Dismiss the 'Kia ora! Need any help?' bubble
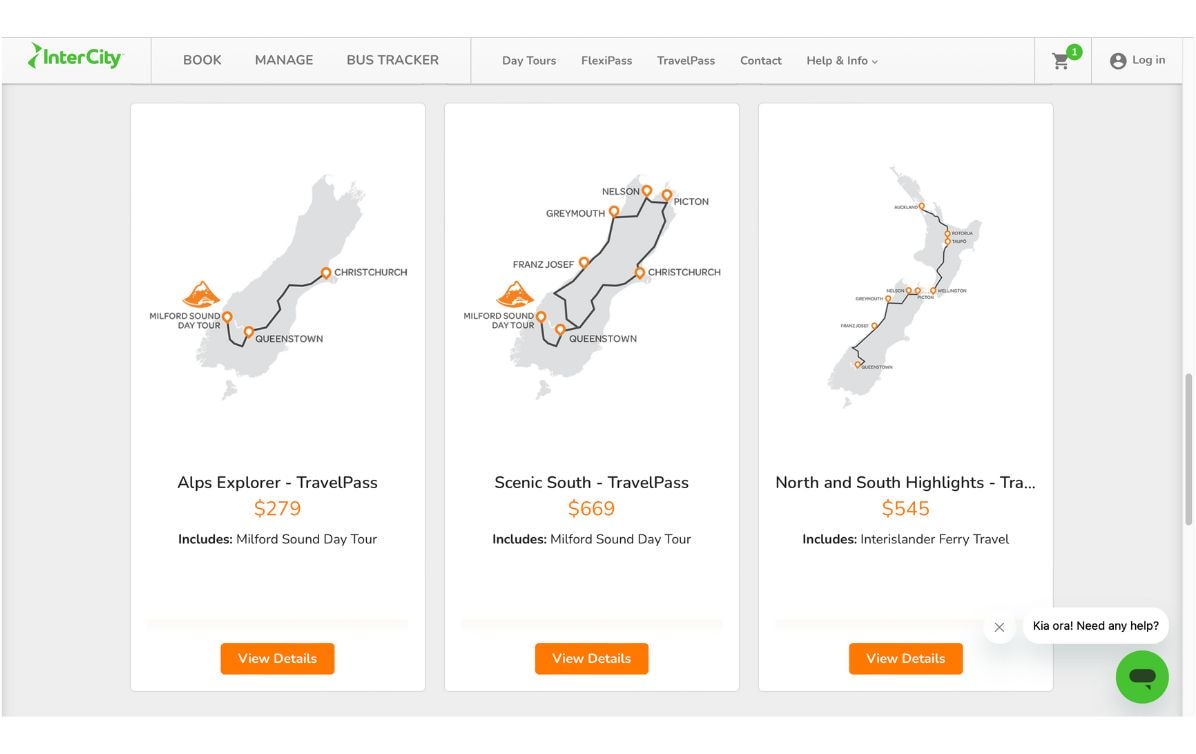Viewport: 1196px width, 754px height. click(999, 627)
